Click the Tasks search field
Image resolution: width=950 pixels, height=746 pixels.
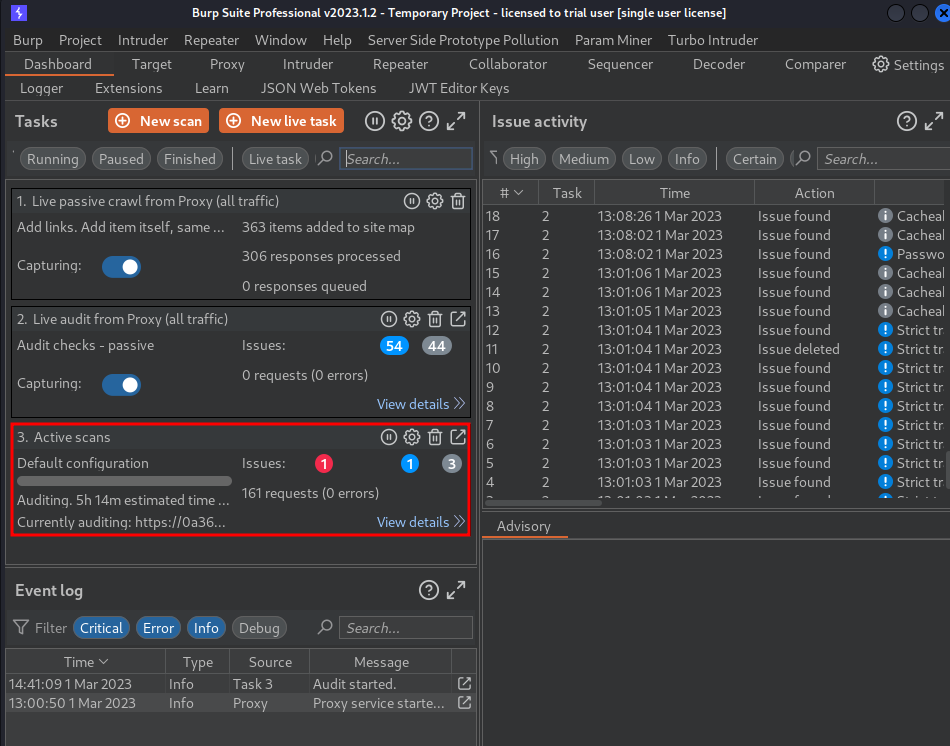(406, 159)
